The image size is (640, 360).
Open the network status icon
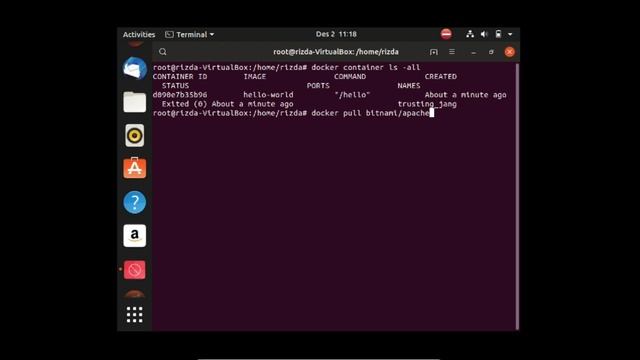coord(470,34)
